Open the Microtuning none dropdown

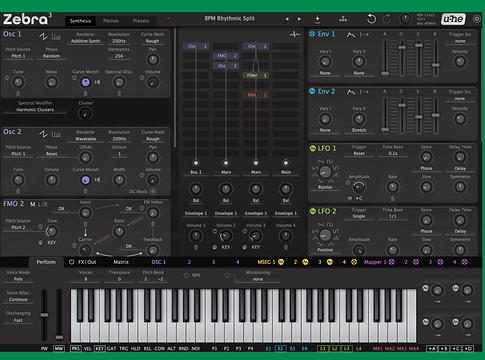258,279
